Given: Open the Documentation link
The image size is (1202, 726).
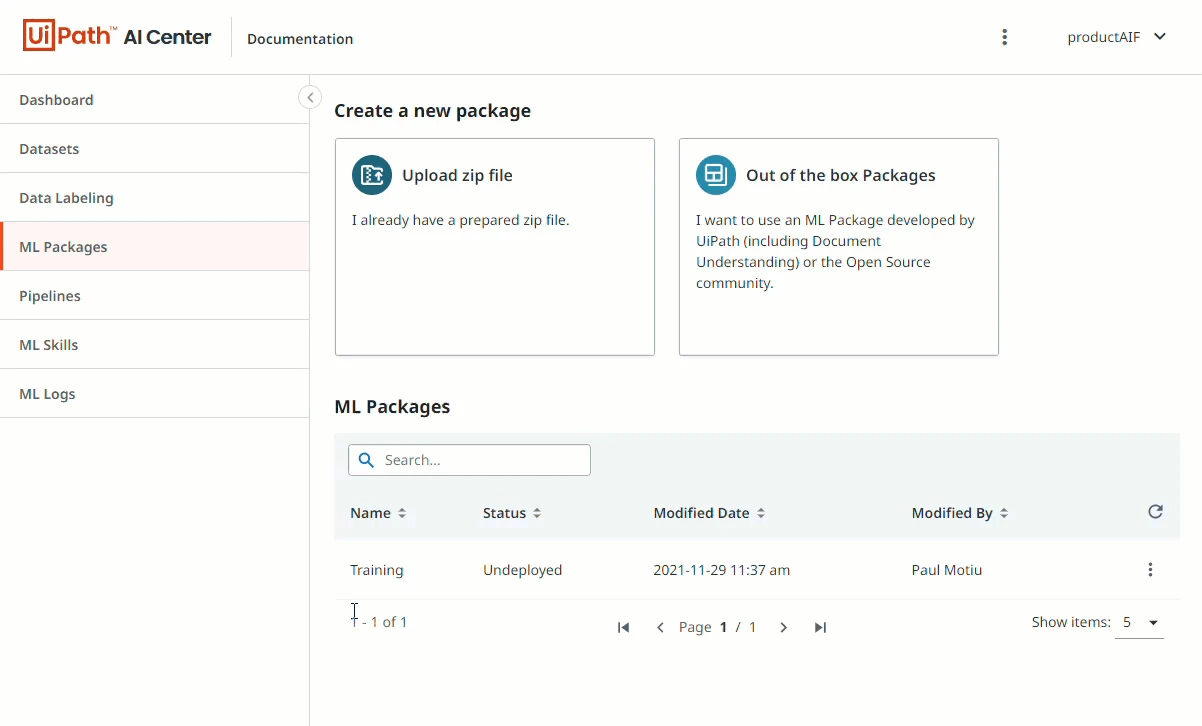Looking at the screenshot, I should point(300,39).
